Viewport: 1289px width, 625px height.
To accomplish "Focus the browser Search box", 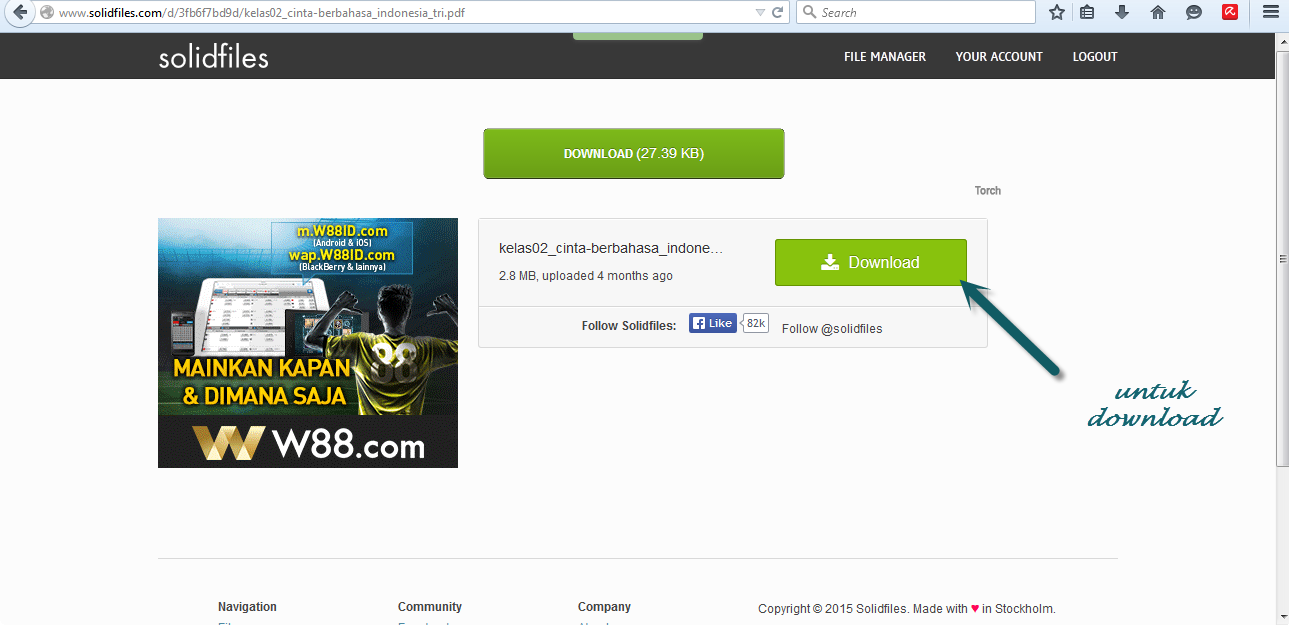I will coord(916,13).
